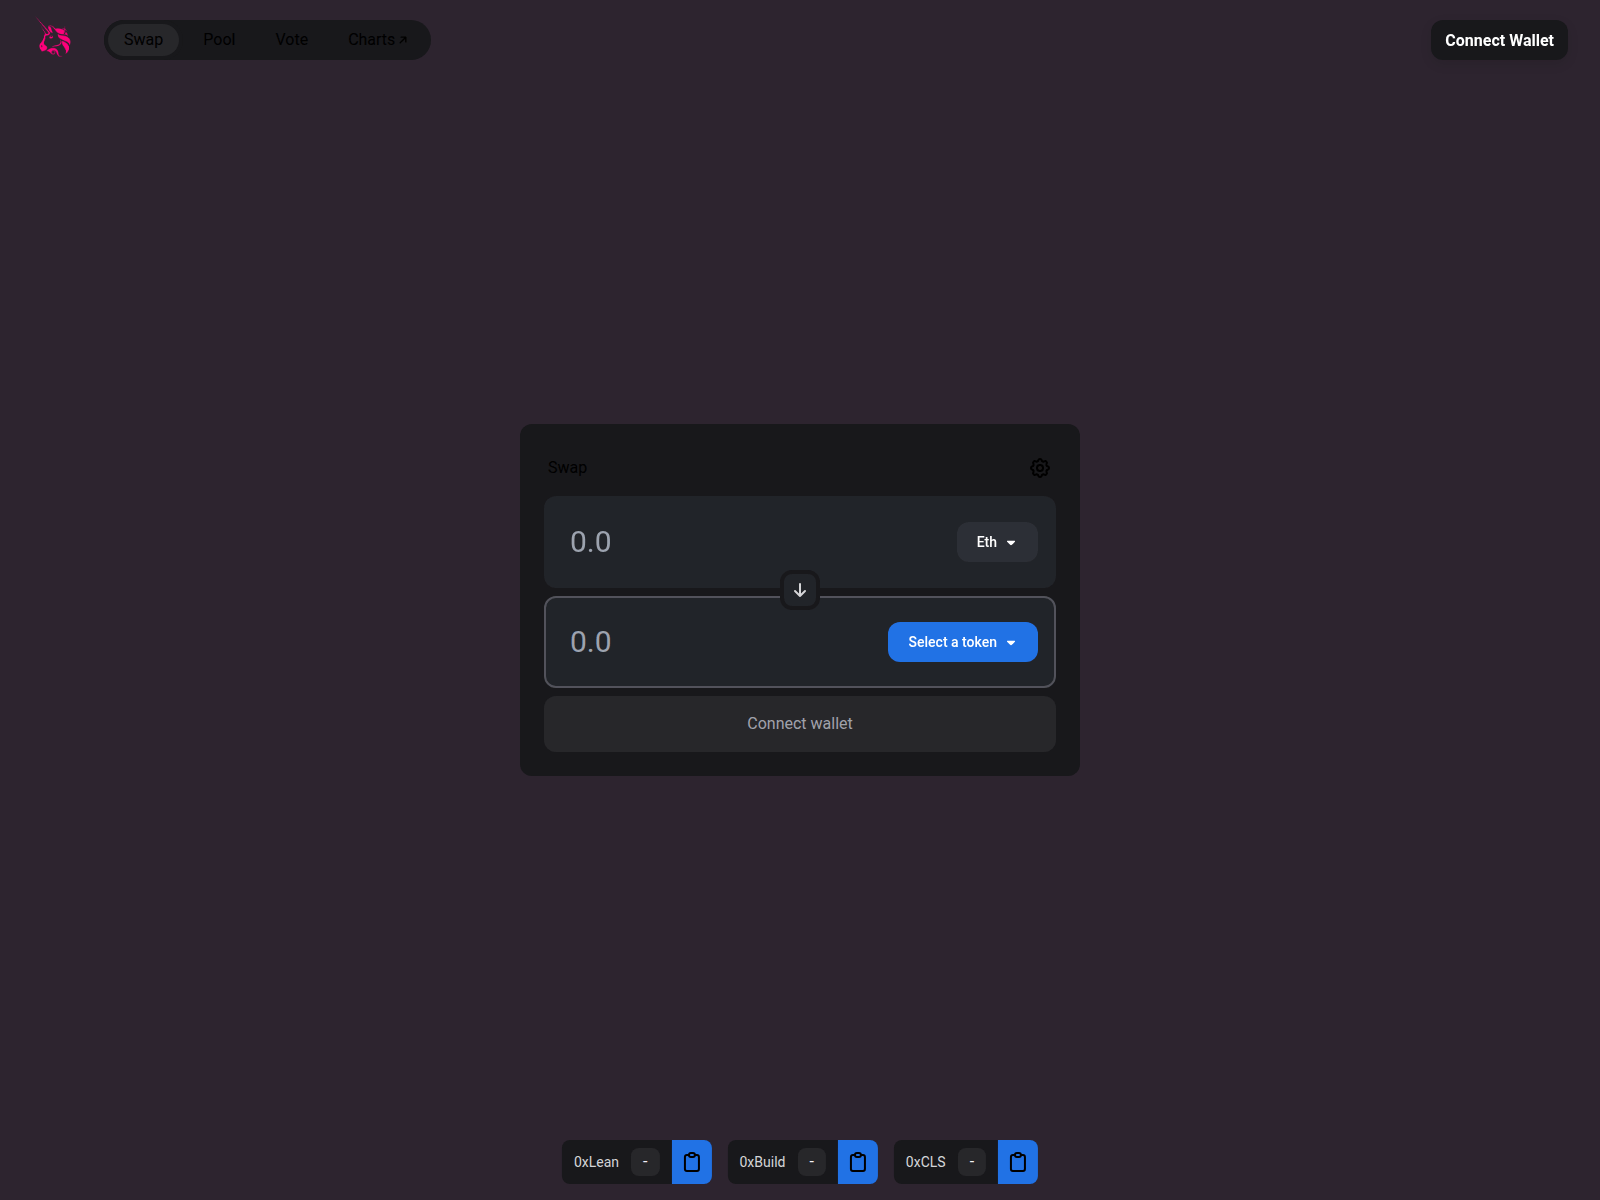This screenshot has height=1200, width=1600.
Task: Click the Swap heading in the card
Action: (567, 467)
